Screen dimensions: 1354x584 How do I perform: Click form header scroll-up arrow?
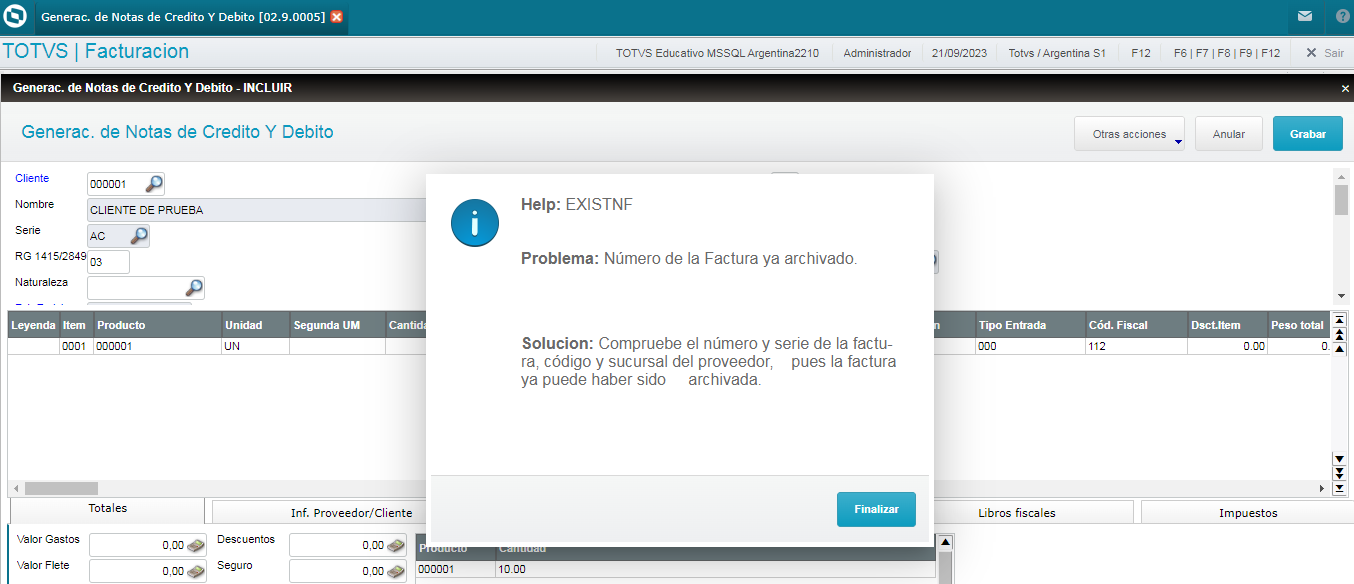tap(1341, 176)
